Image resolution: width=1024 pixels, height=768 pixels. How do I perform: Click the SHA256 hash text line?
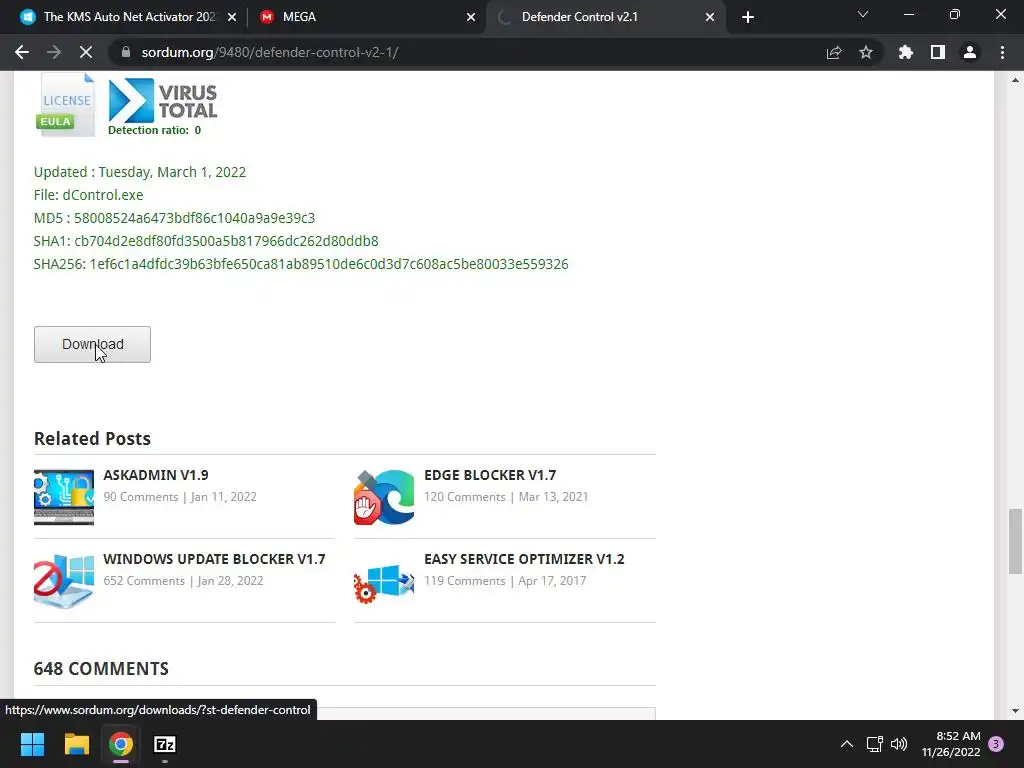(301, 264)
